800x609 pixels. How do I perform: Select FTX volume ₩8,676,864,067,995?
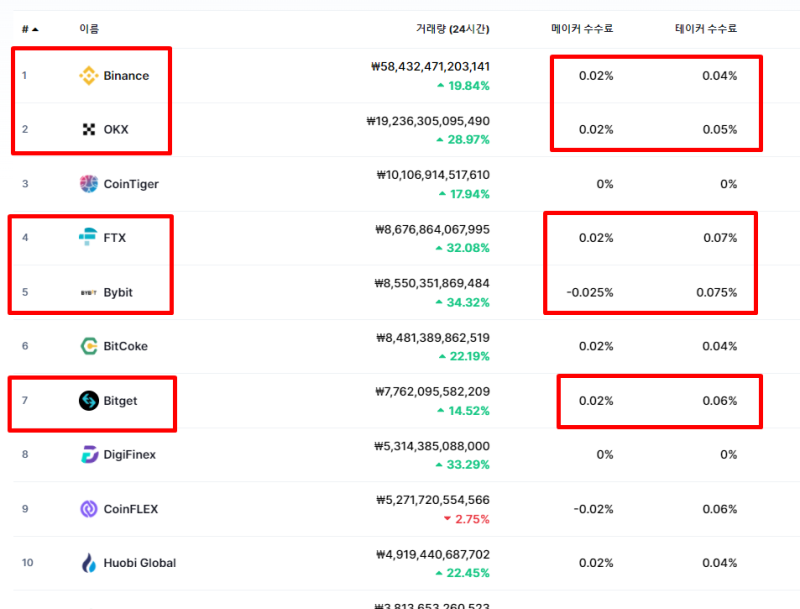click(433, 230)
